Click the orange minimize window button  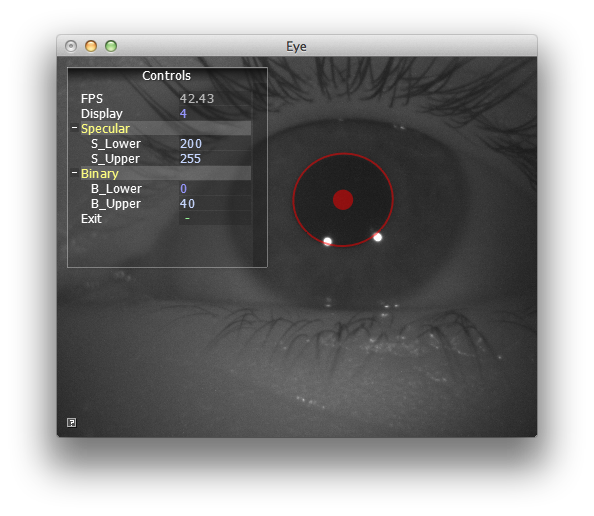[91, 46]
